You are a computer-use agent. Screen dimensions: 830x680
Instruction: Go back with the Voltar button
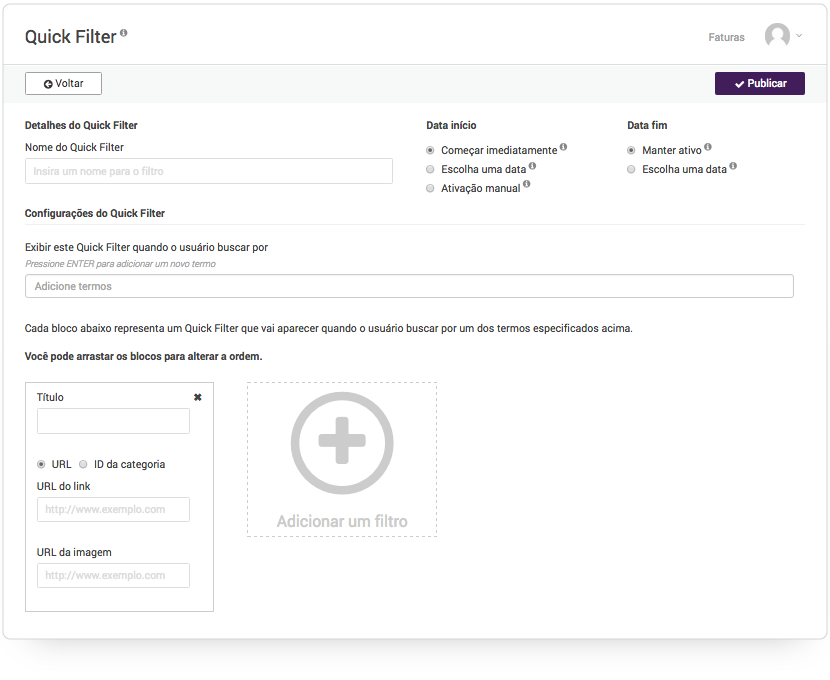[x=64, y=84]
